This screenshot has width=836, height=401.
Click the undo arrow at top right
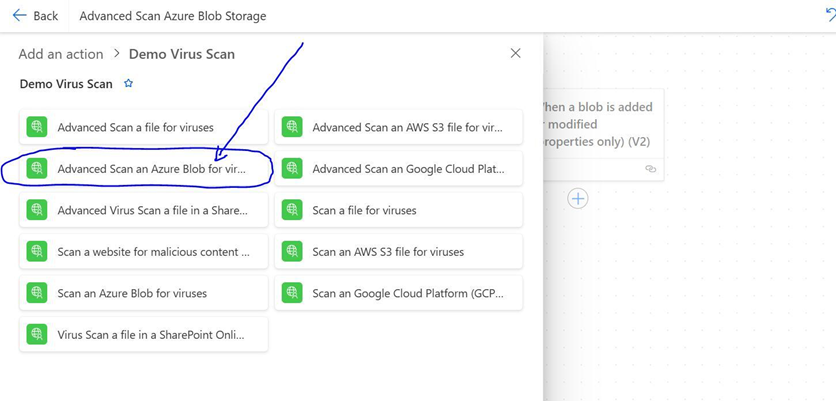coord(831,15)
